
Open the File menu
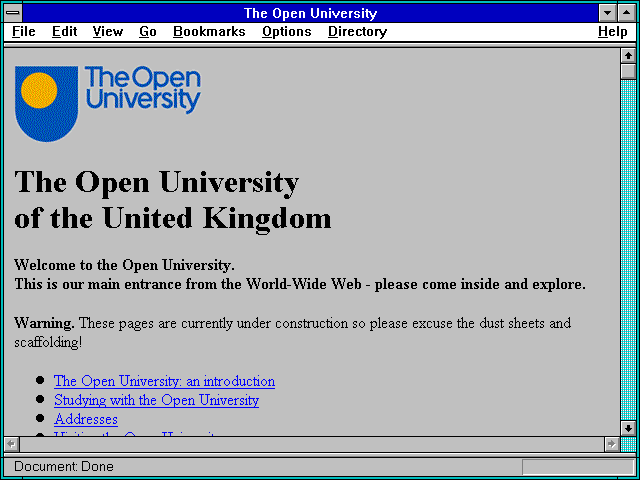coord(24,32)
